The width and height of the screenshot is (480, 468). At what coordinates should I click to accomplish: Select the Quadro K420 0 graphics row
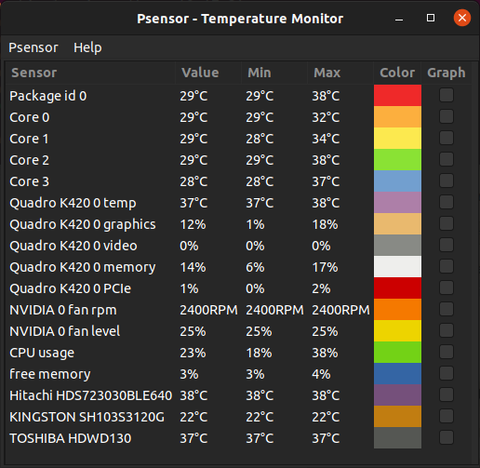click(238, 224)
